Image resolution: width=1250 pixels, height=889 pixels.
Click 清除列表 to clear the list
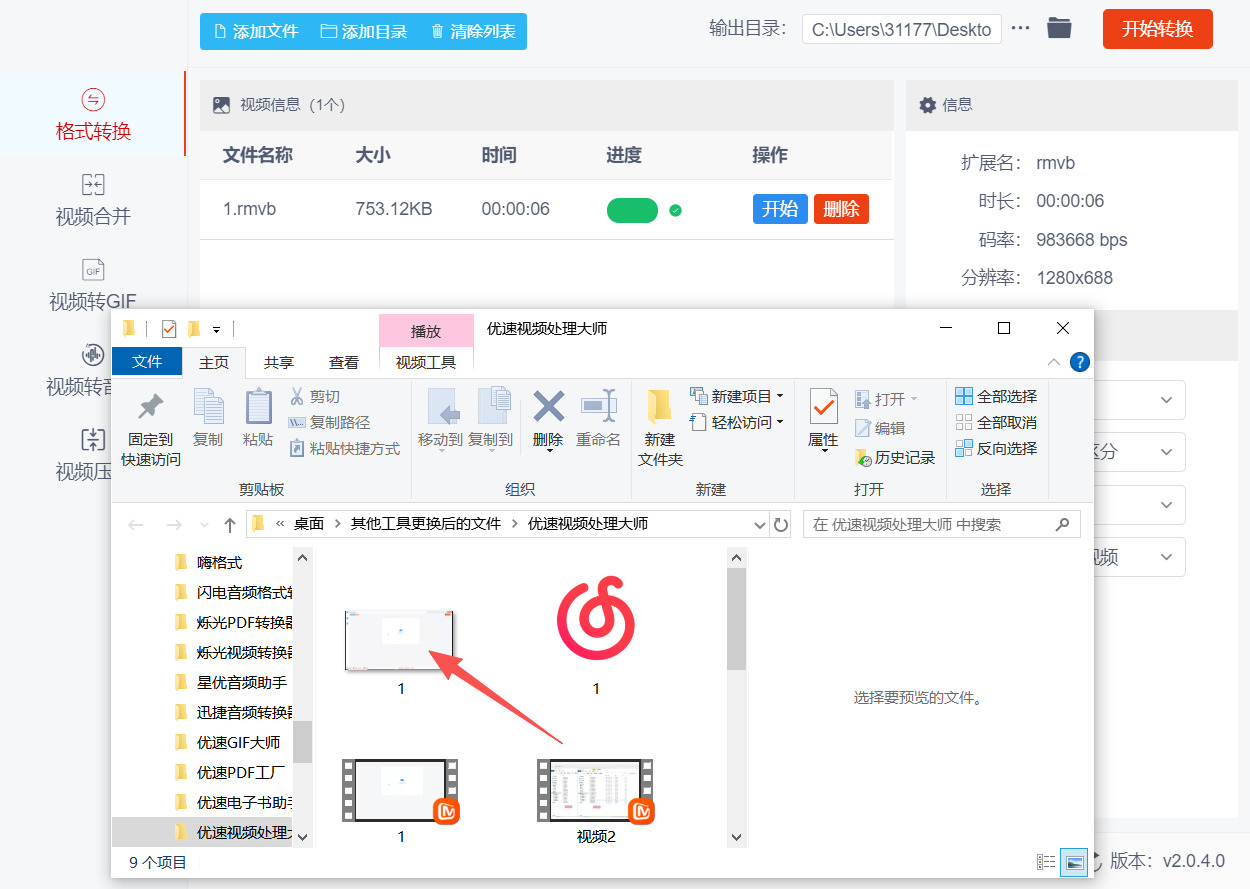point(473,31)
